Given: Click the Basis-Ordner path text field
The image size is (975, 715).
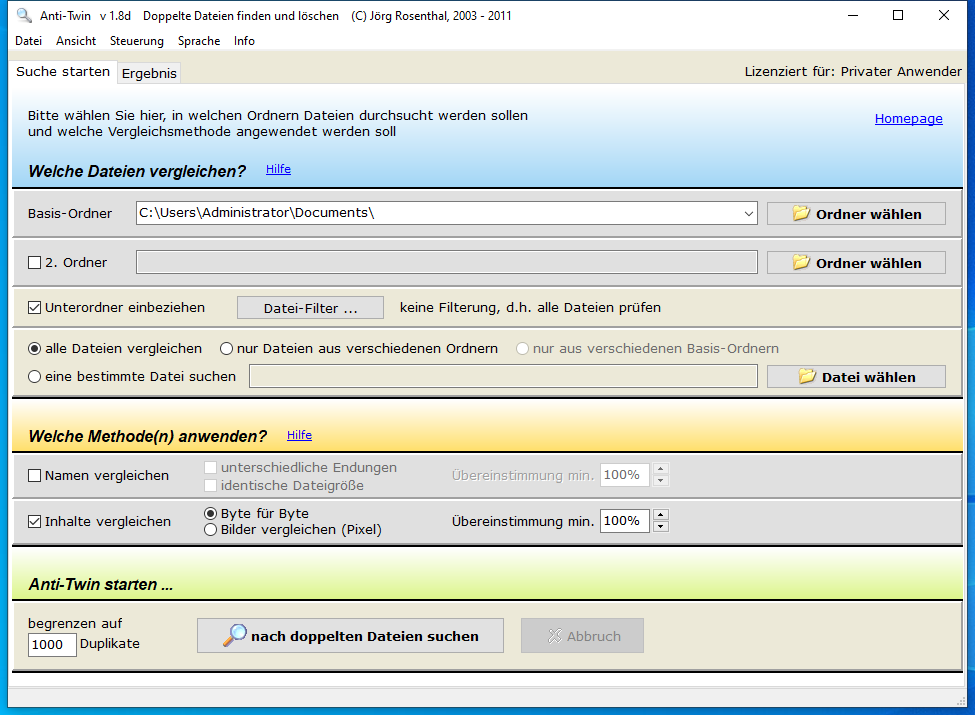Looking at the screenshot, I should [438, 213].
